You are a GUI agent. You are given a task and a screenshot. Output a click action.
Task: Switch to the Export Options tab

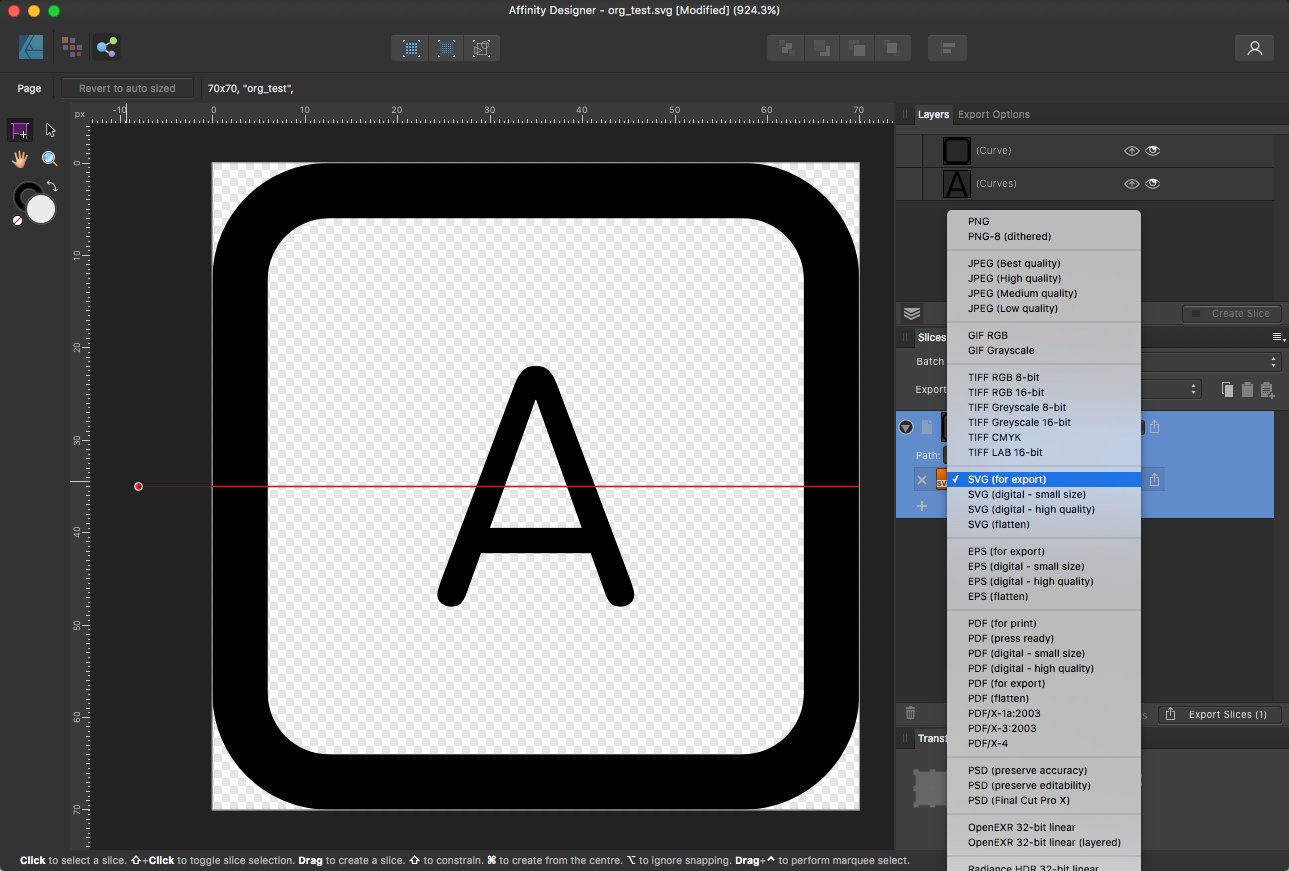[x=994, y=115]
